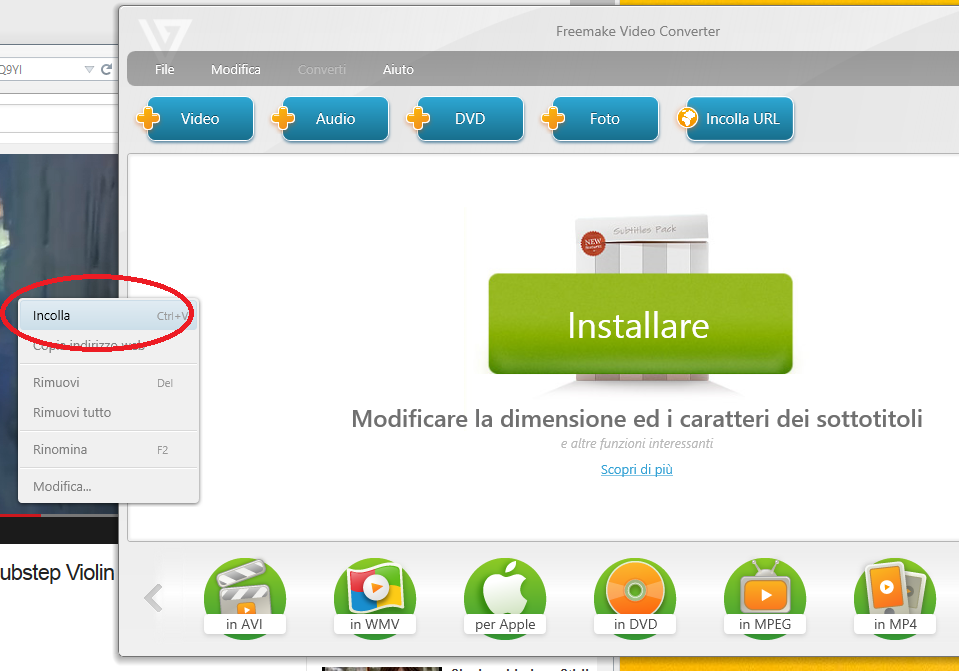This screenshot has height=671, width=959.
Task: Add photos using Foto button
Action: click(605, 119)
